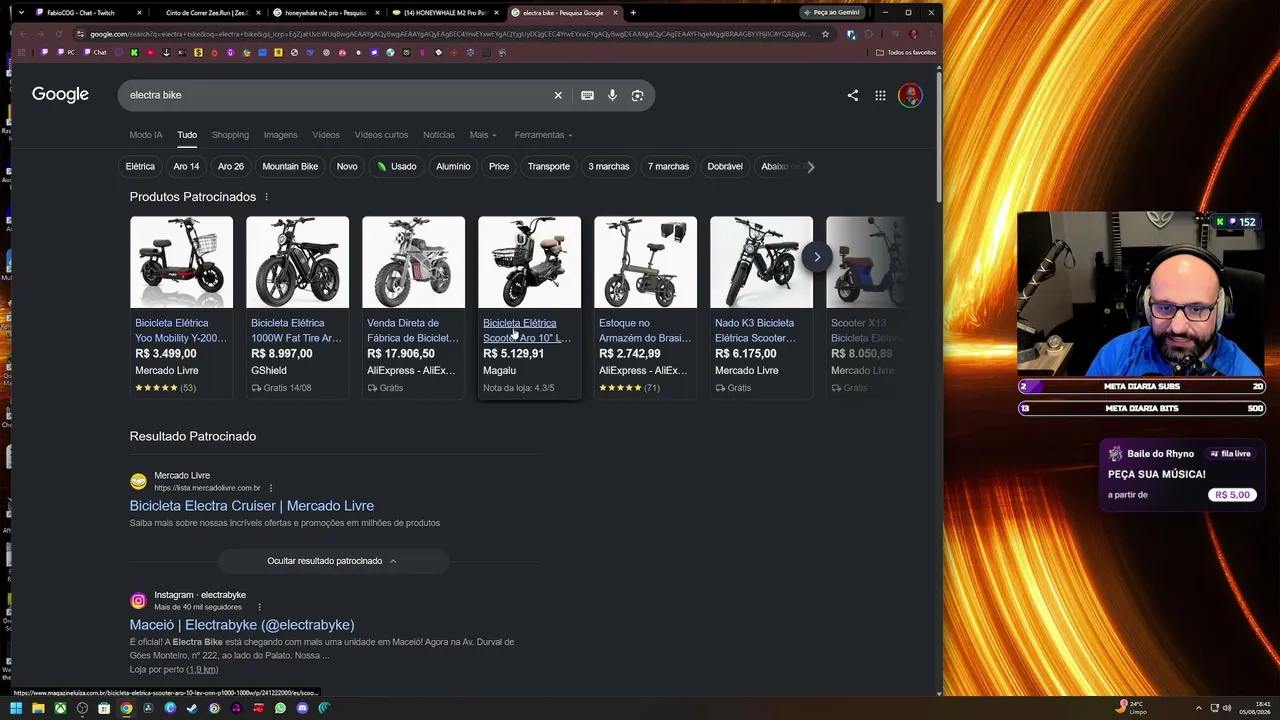
Task: Start a voice search with the microphone
Action: [612, 95]
